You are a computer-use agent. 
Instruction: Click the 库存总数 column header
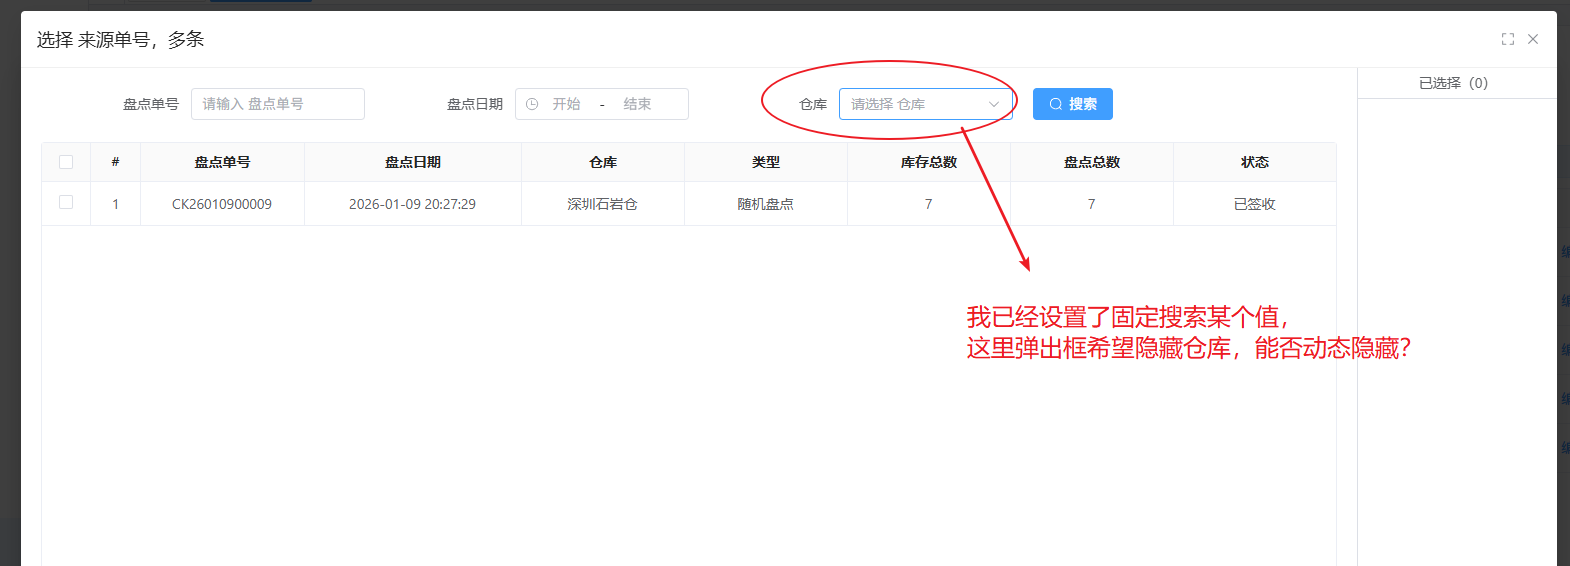(x=928, y=162)
